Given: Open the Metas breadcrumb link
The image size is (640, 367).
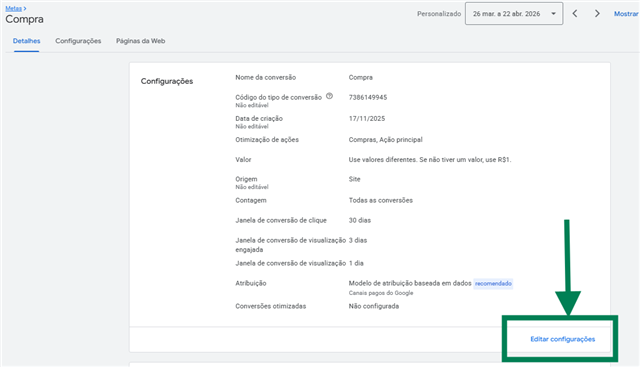Looking at the screenshot, I should point(13,8).
